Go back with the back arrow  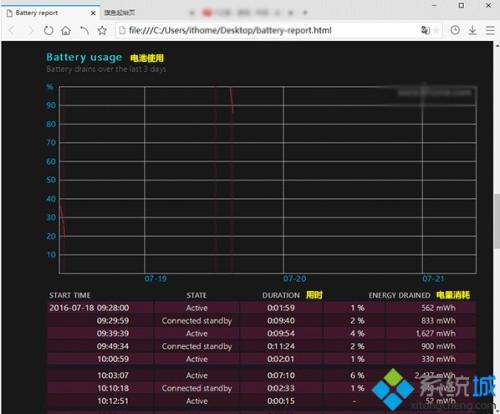pyautogui.click(x=12, y=31)
